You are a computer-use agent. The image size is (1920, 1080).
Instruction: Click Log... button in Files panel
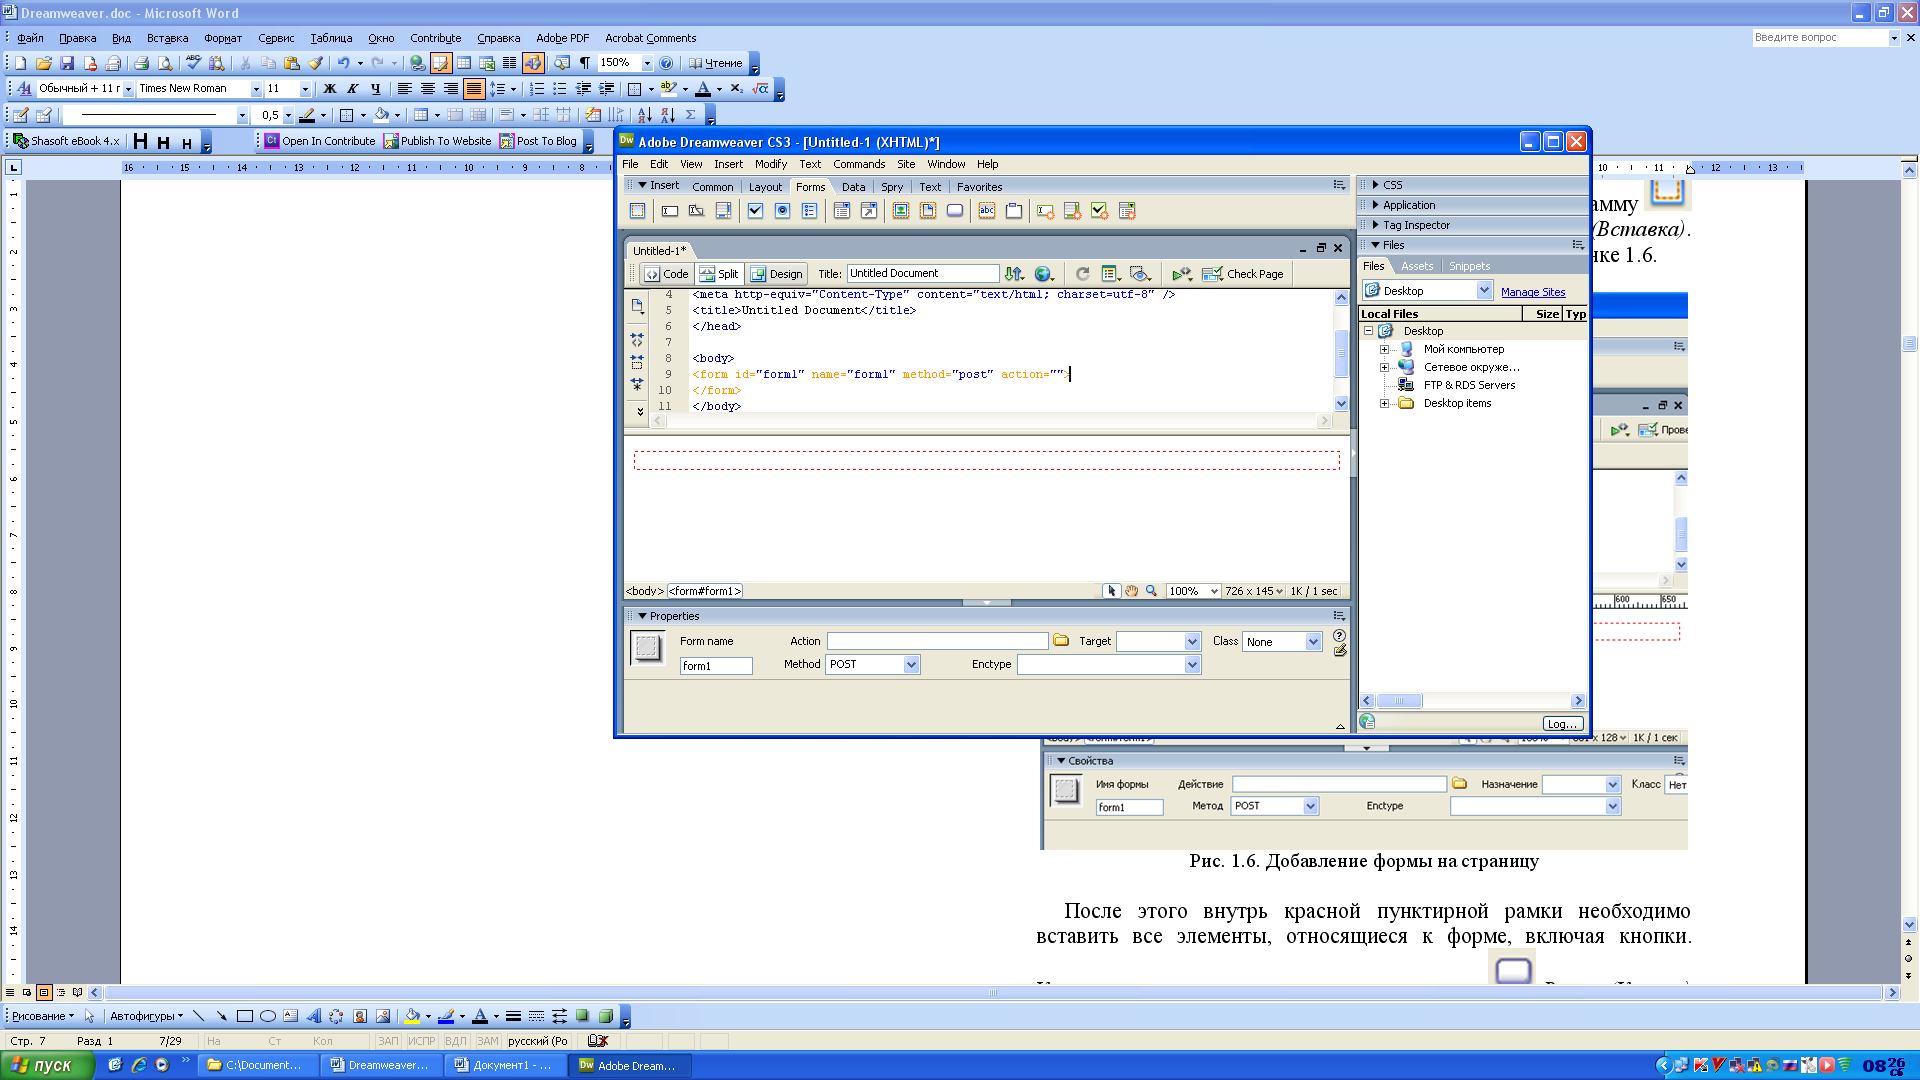pos(1562,723)
